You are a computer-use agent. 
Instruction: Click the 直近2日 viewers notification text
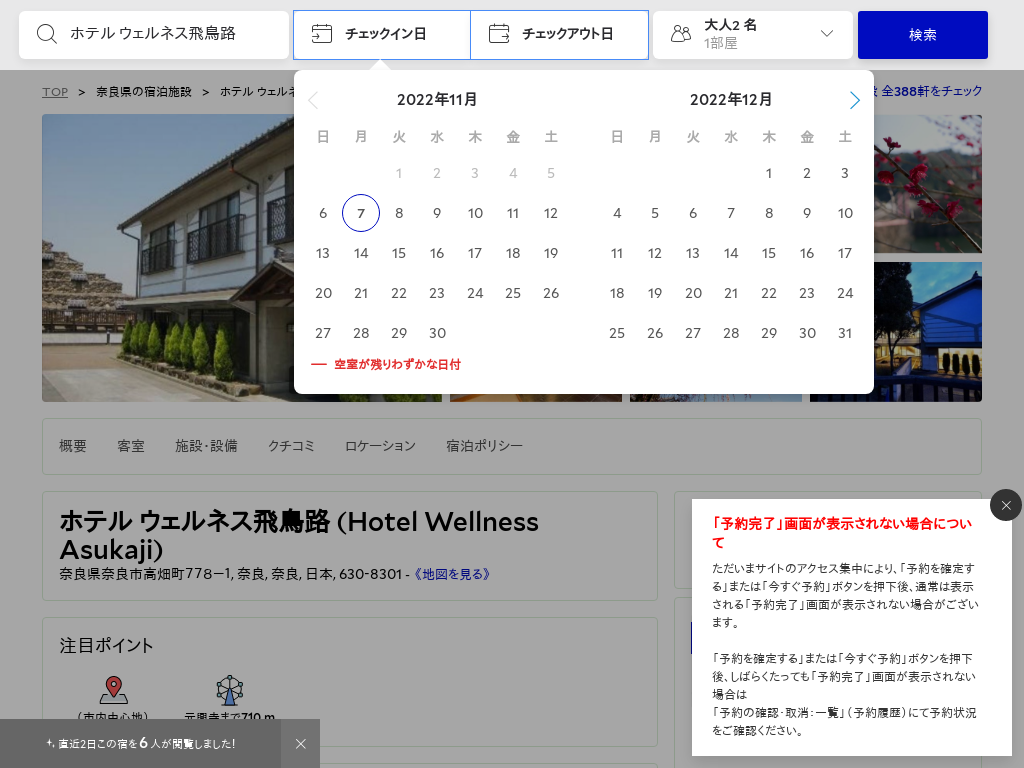pos(140,744)
